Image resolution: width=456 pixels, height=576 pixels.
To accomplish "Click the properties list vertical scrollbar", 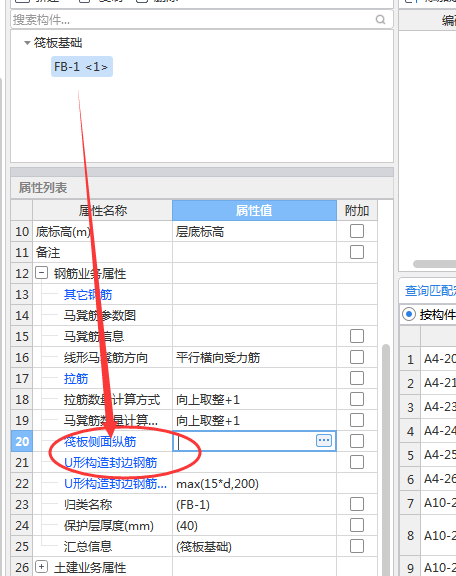I will point(385,459).
